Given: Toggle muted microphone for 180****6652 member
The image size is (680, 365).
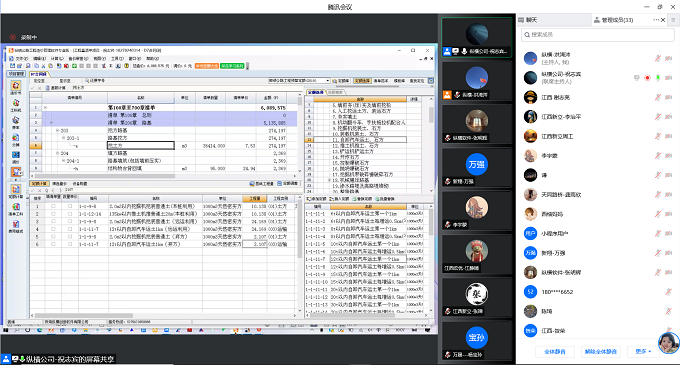Looking at the screenshot, I should pyautogui.click(x=668, y=292).
